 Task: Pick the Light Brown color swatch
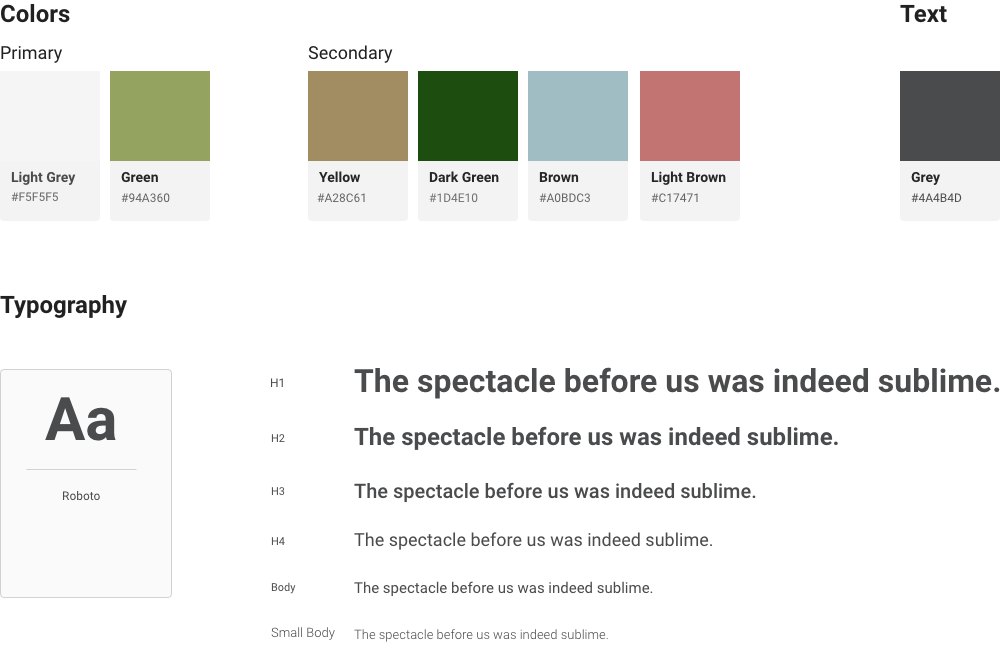(x=690, y=116)
